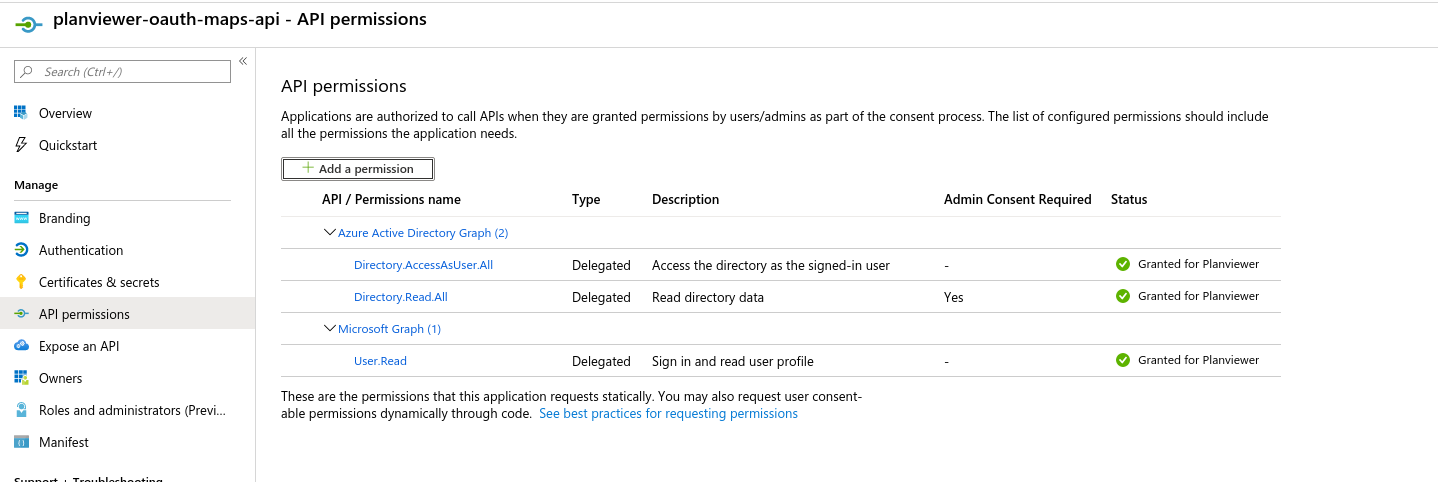Click the API / Permissions name column header
This screenshot has height=482, width=1438.
tap(391, 199)
